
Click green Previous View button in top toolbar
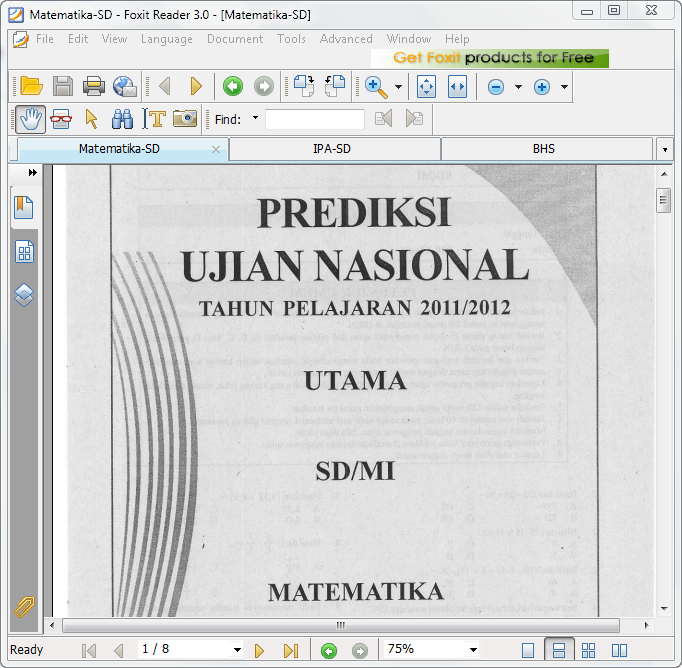pos(233,86)
